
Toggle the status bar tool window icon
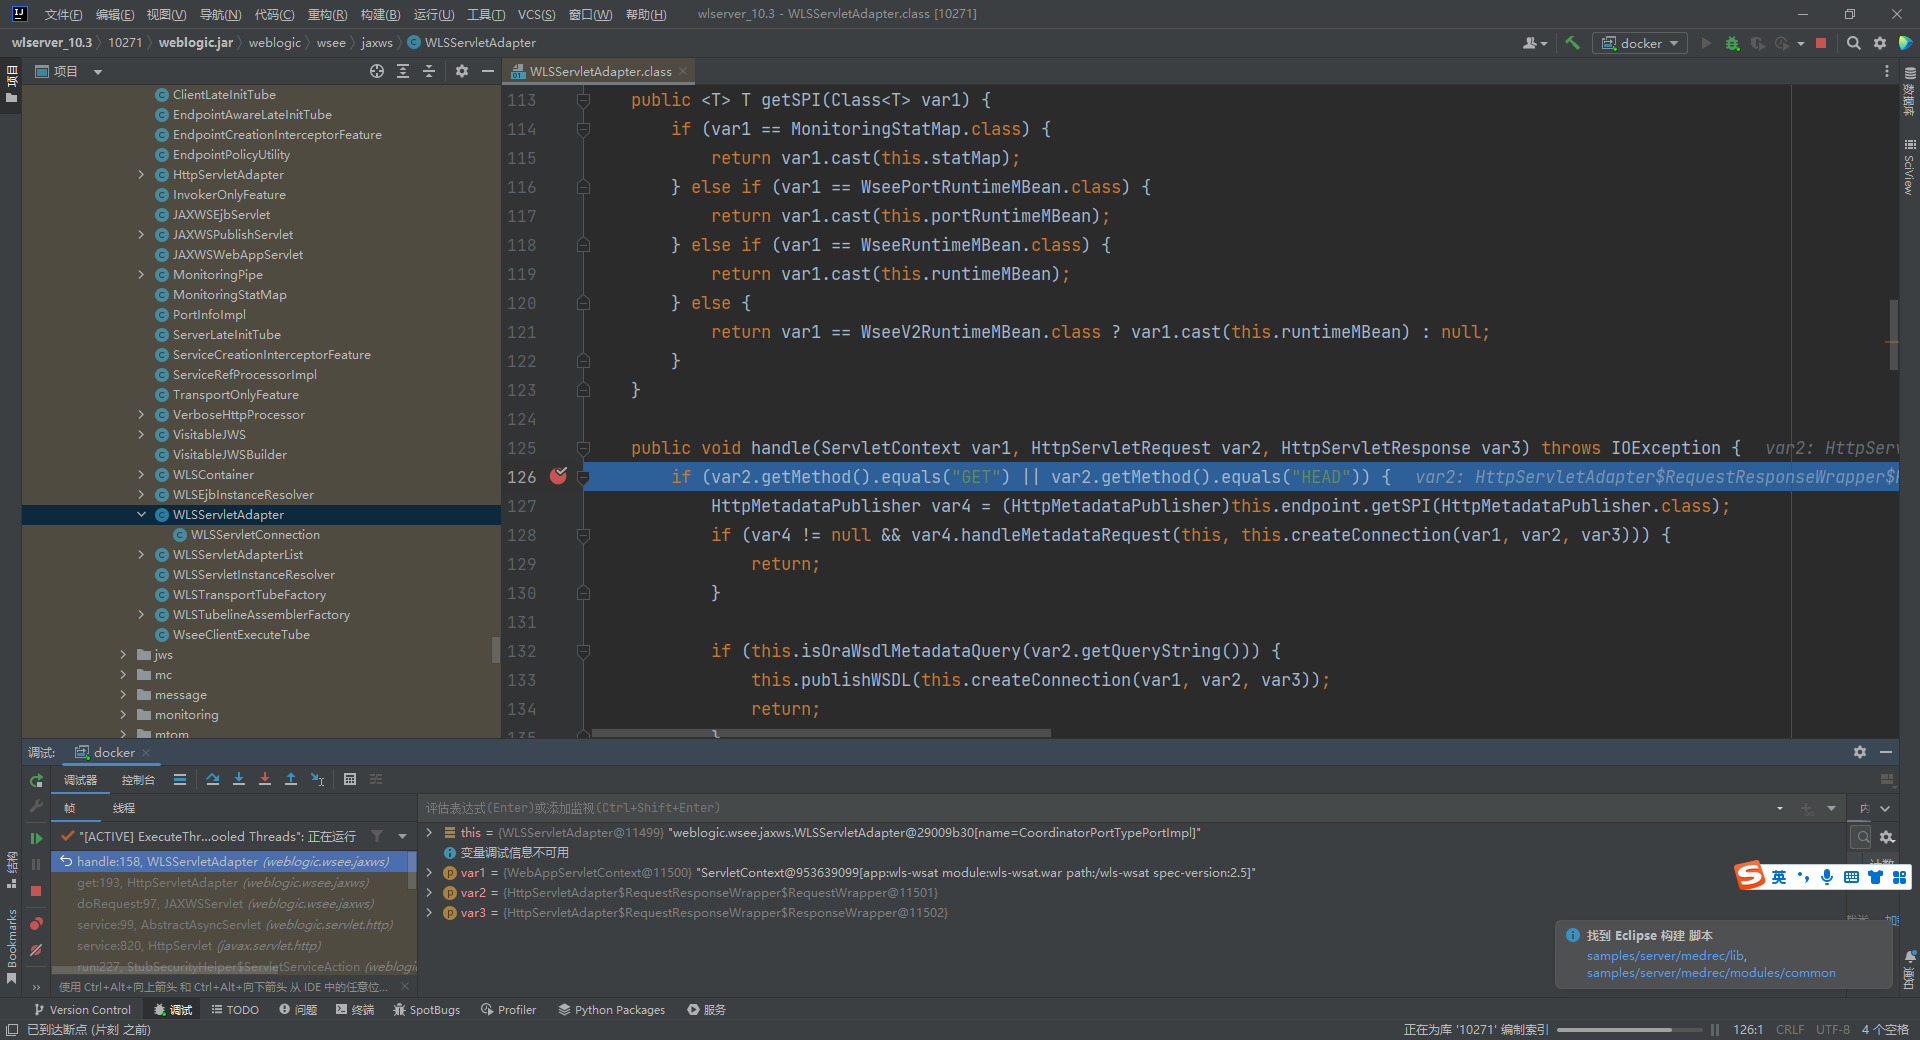pyautogui.click(x=12, y=1029)
